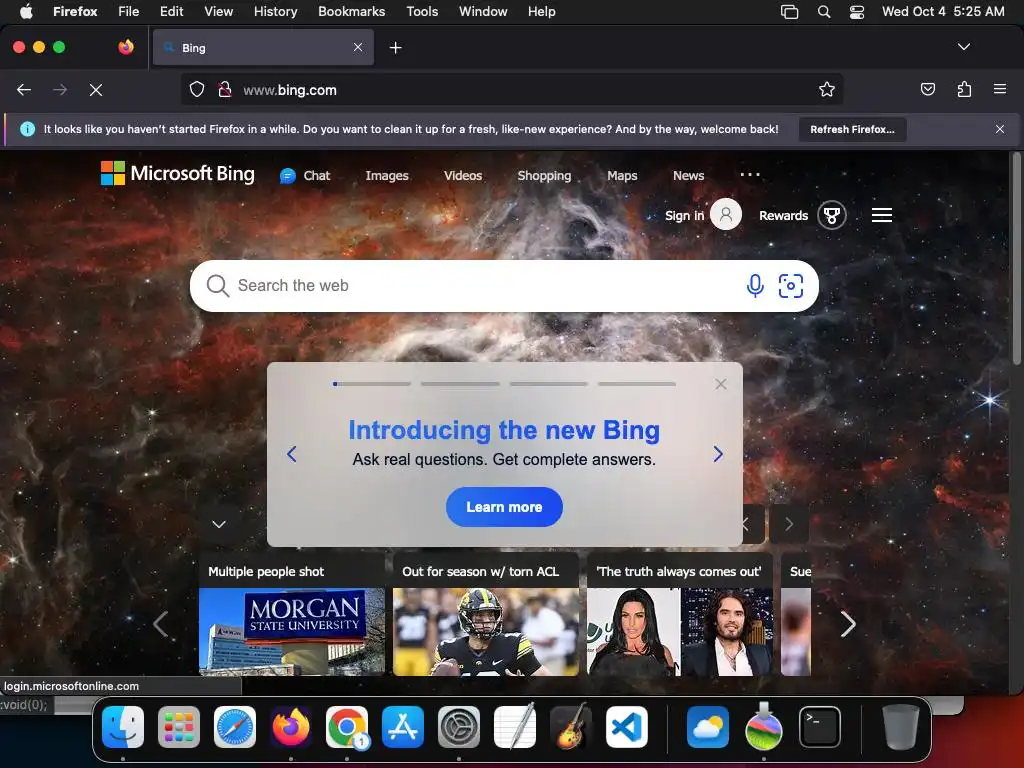Close the Bing tab
The image size is (1024, 768).
[x=358, y=47]
